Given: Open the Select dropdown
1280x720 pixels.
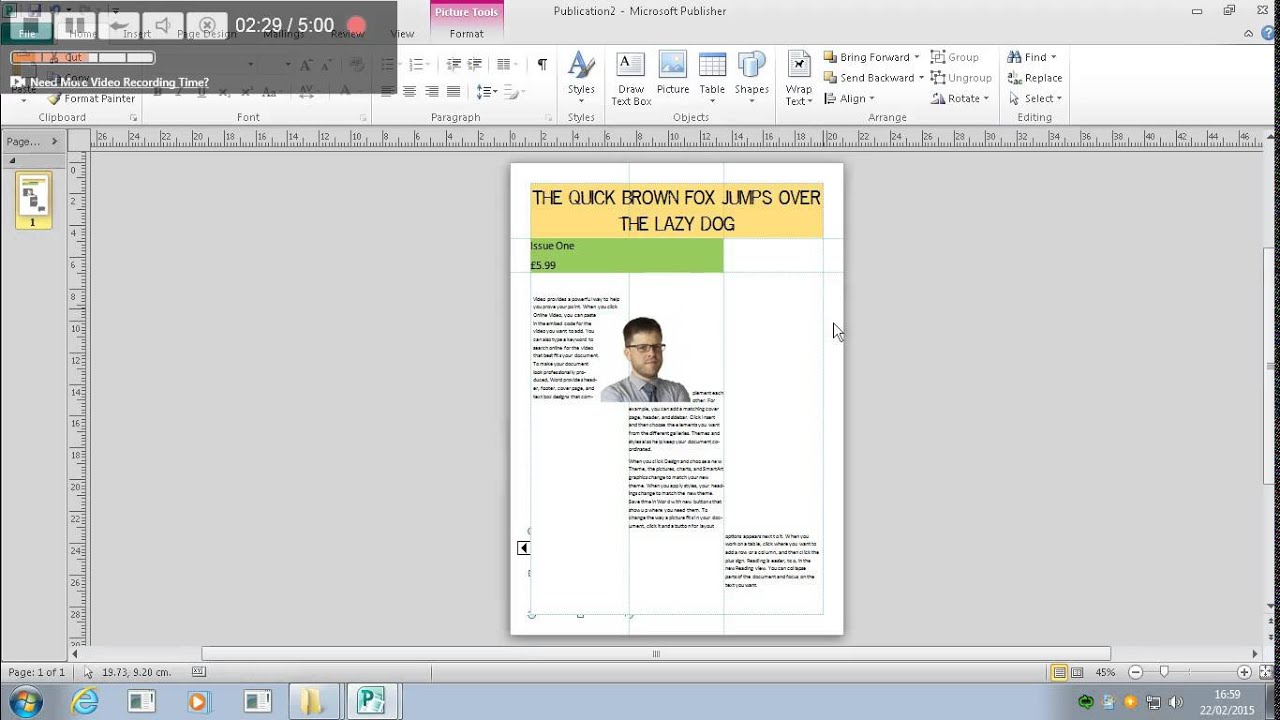Looking at the screenshot, I should pos(1035,98).
